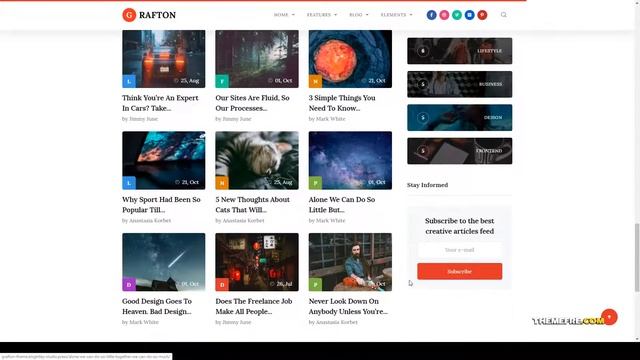Click the red Subscribe button
640x360 pixels.
coord(460,271)
